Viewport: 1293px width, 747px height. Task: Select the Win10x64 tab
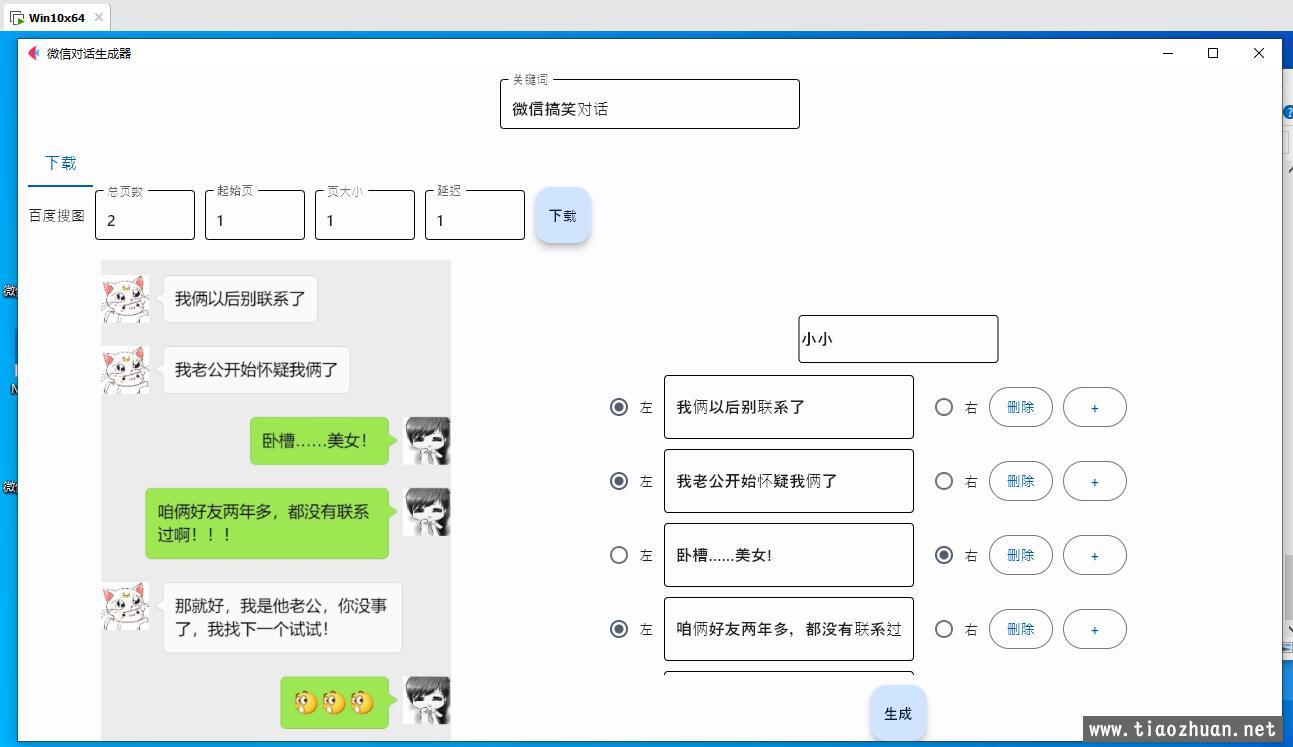[x=57, y=18]
